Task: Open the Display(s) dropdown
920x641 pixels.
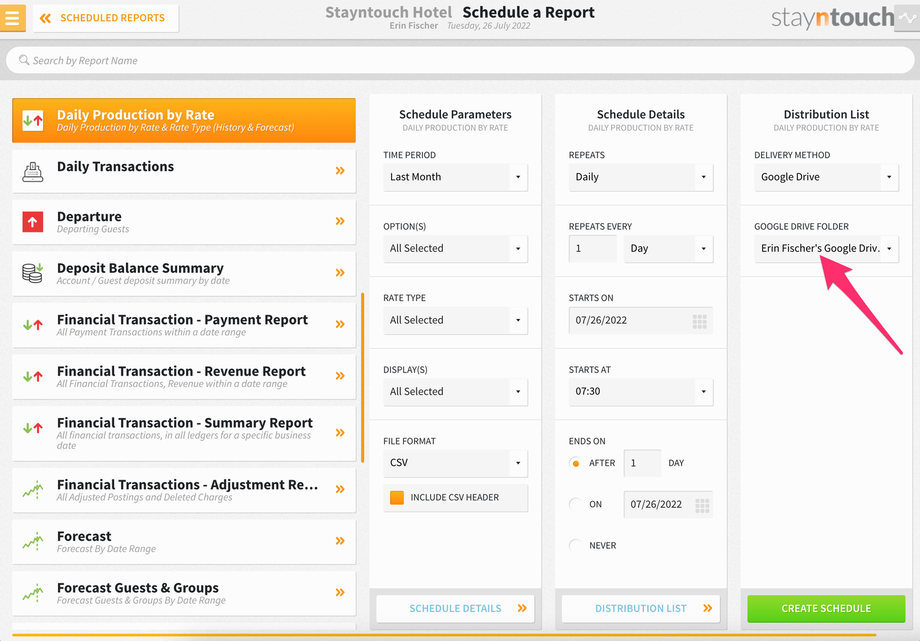Action: pyautogui.click(x=455, y=392)
